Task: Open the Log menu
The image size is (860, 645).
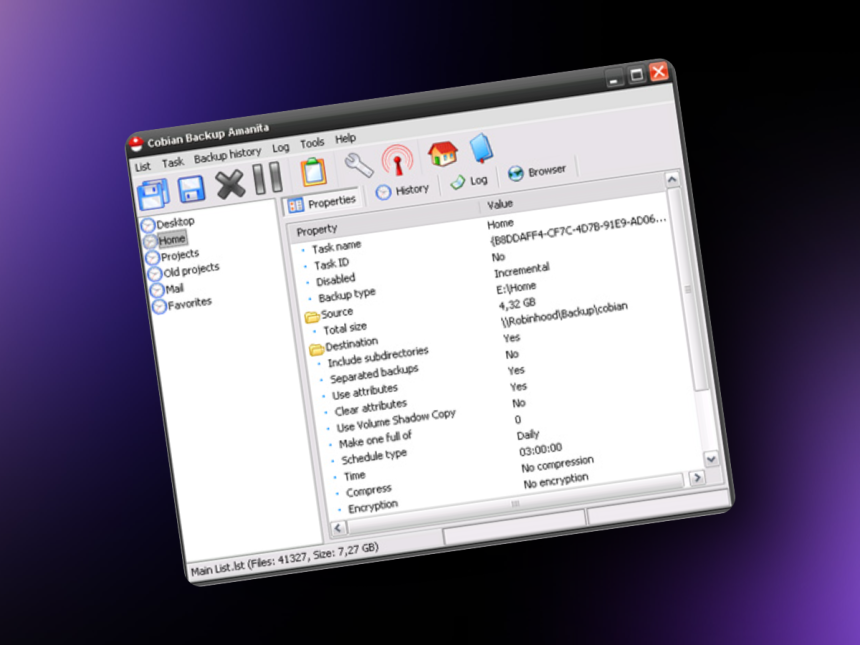Action: (281, 148)
